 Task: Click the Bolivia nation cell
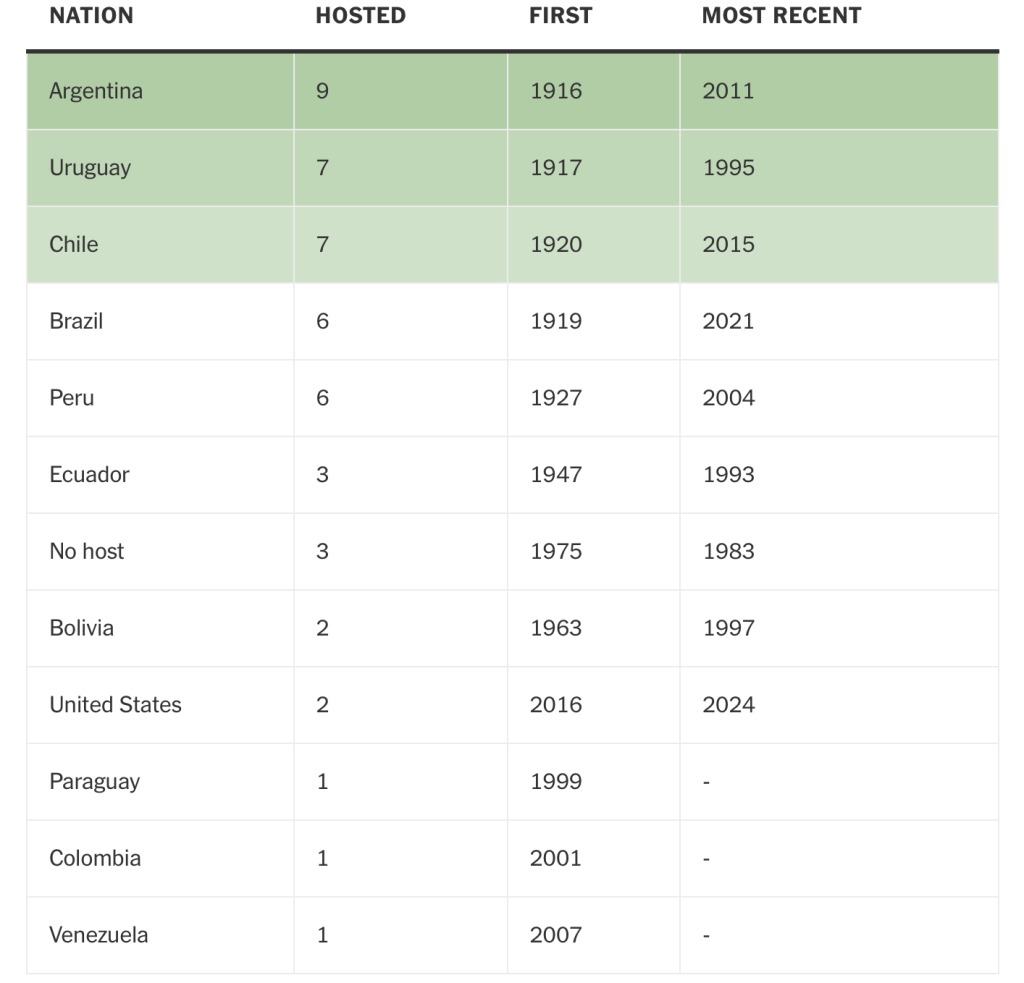point(81,628)
